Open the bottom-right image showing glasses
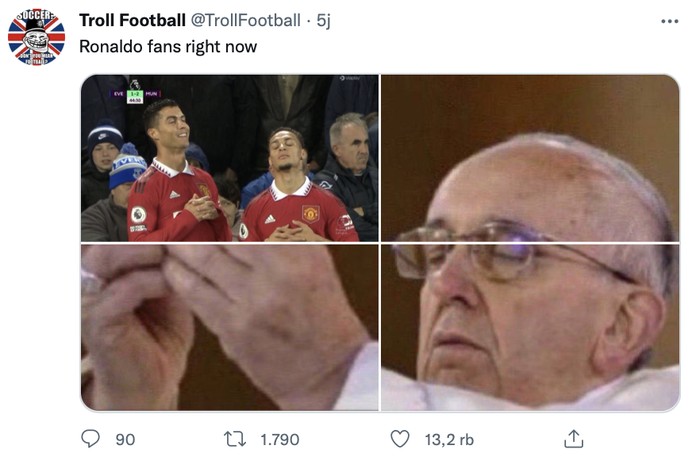The height and width of the screenshot is (457, 700). click(x=530, y=328)
